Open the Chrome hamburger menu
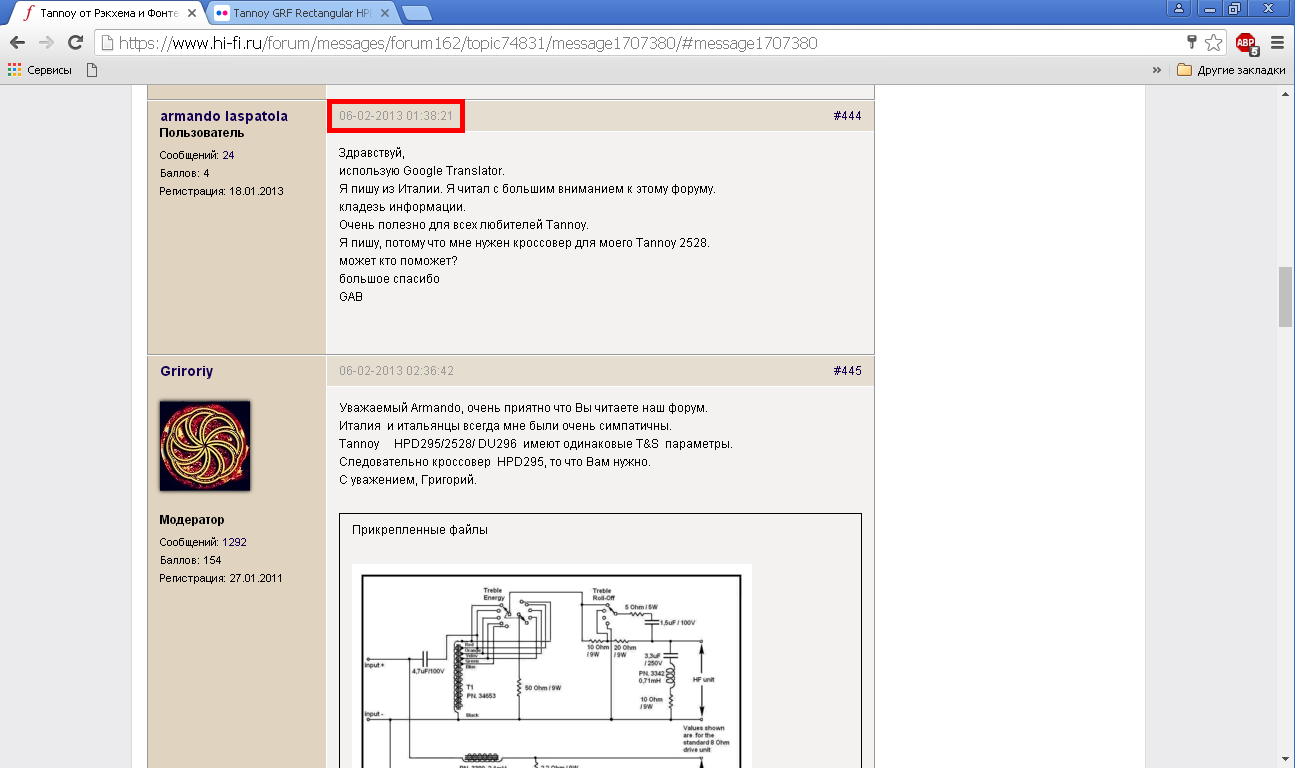Image resolution: width=1295 pixels, height=768 pixels. coord(1277,43)
